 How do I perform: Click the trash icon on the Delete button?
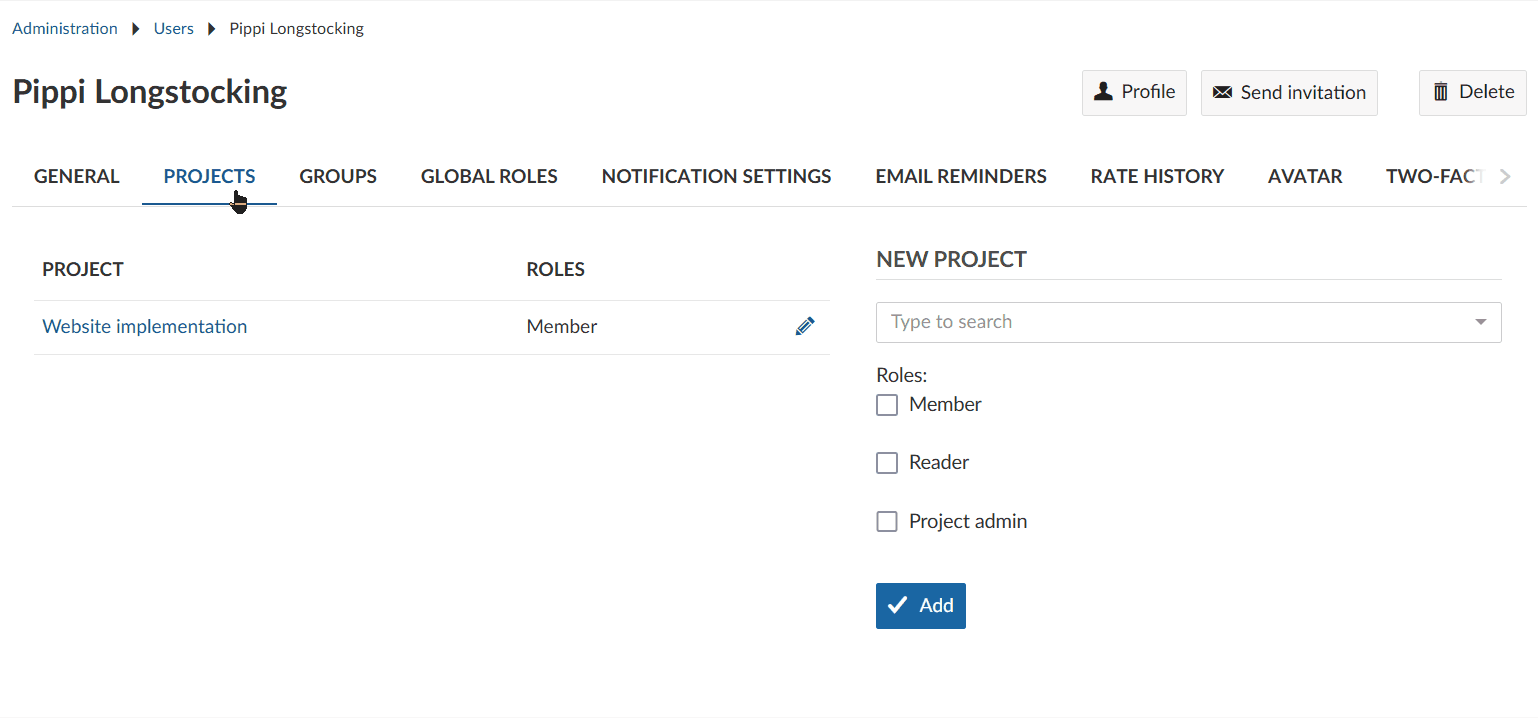pyautogui.click(x=1441, y=91)
